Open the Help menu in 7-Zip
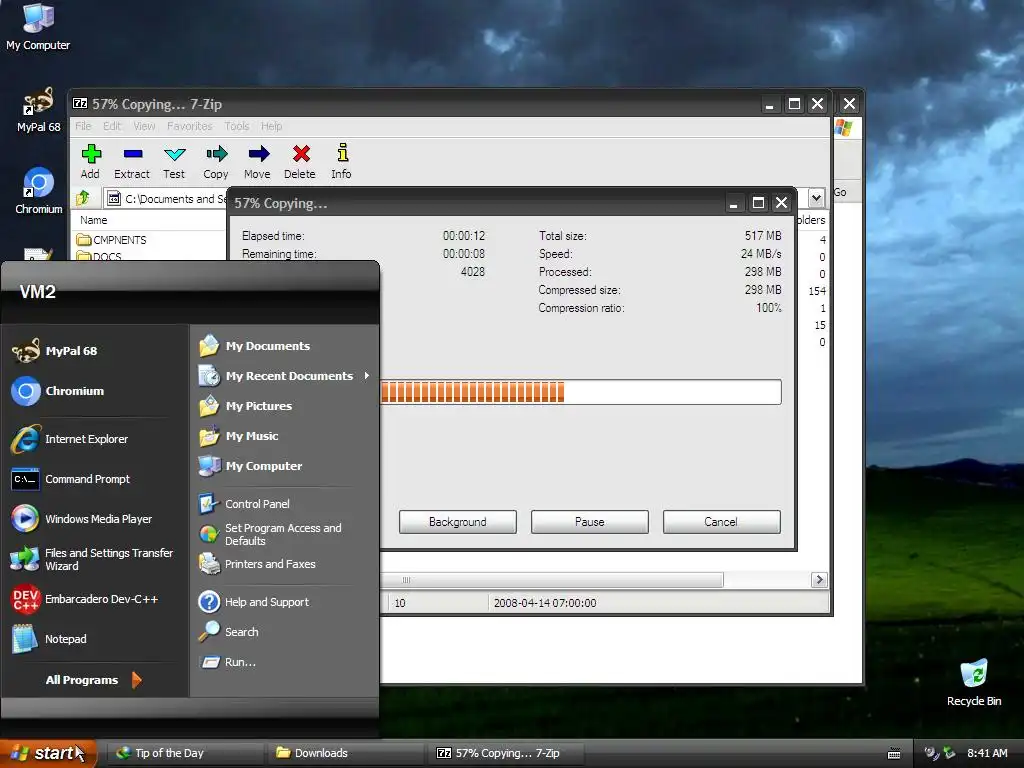1024x768 pixels. (x=272, y=126)
